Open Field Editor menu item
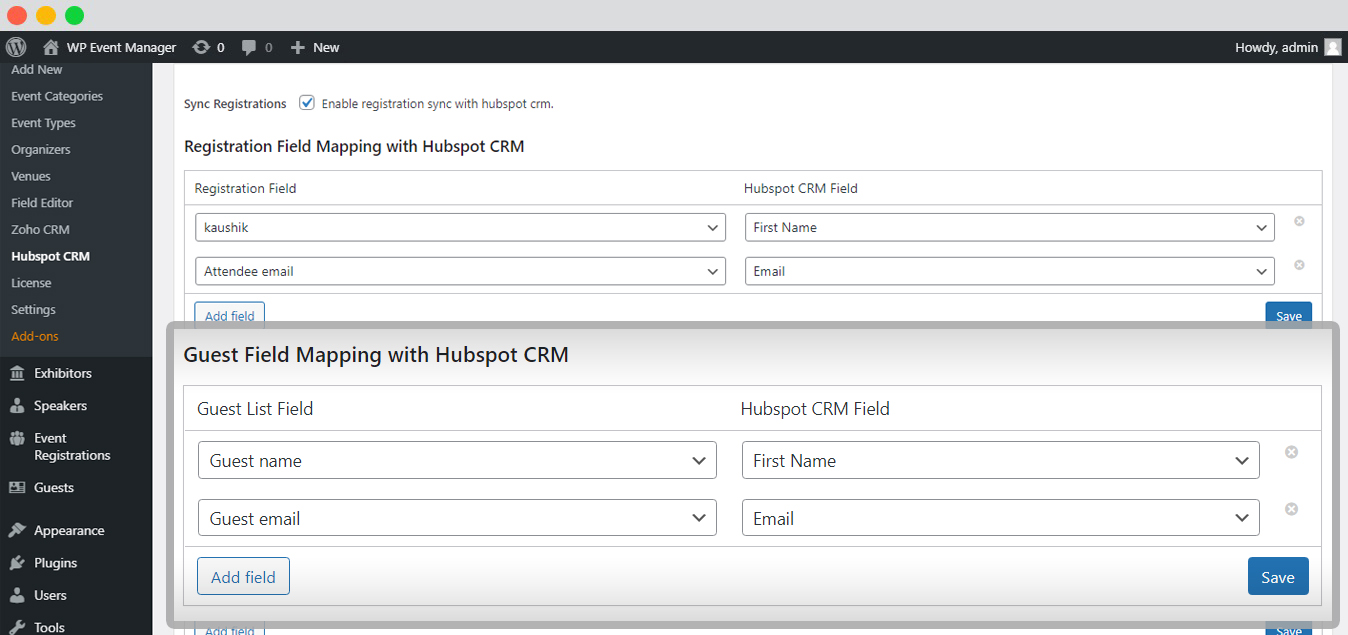 tap(42, 203)
